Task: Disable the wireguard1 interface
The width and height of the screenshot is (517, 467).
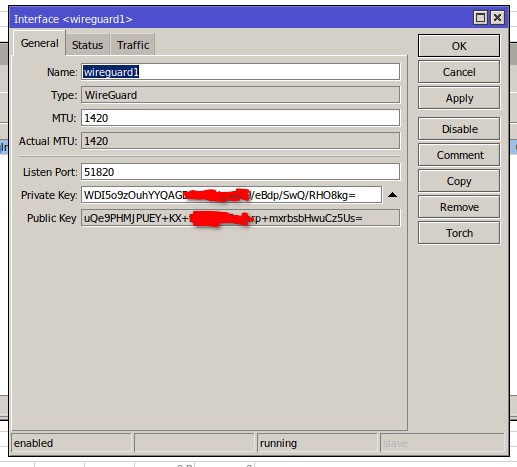Action: pyautogui.click(x=459, y=129)
